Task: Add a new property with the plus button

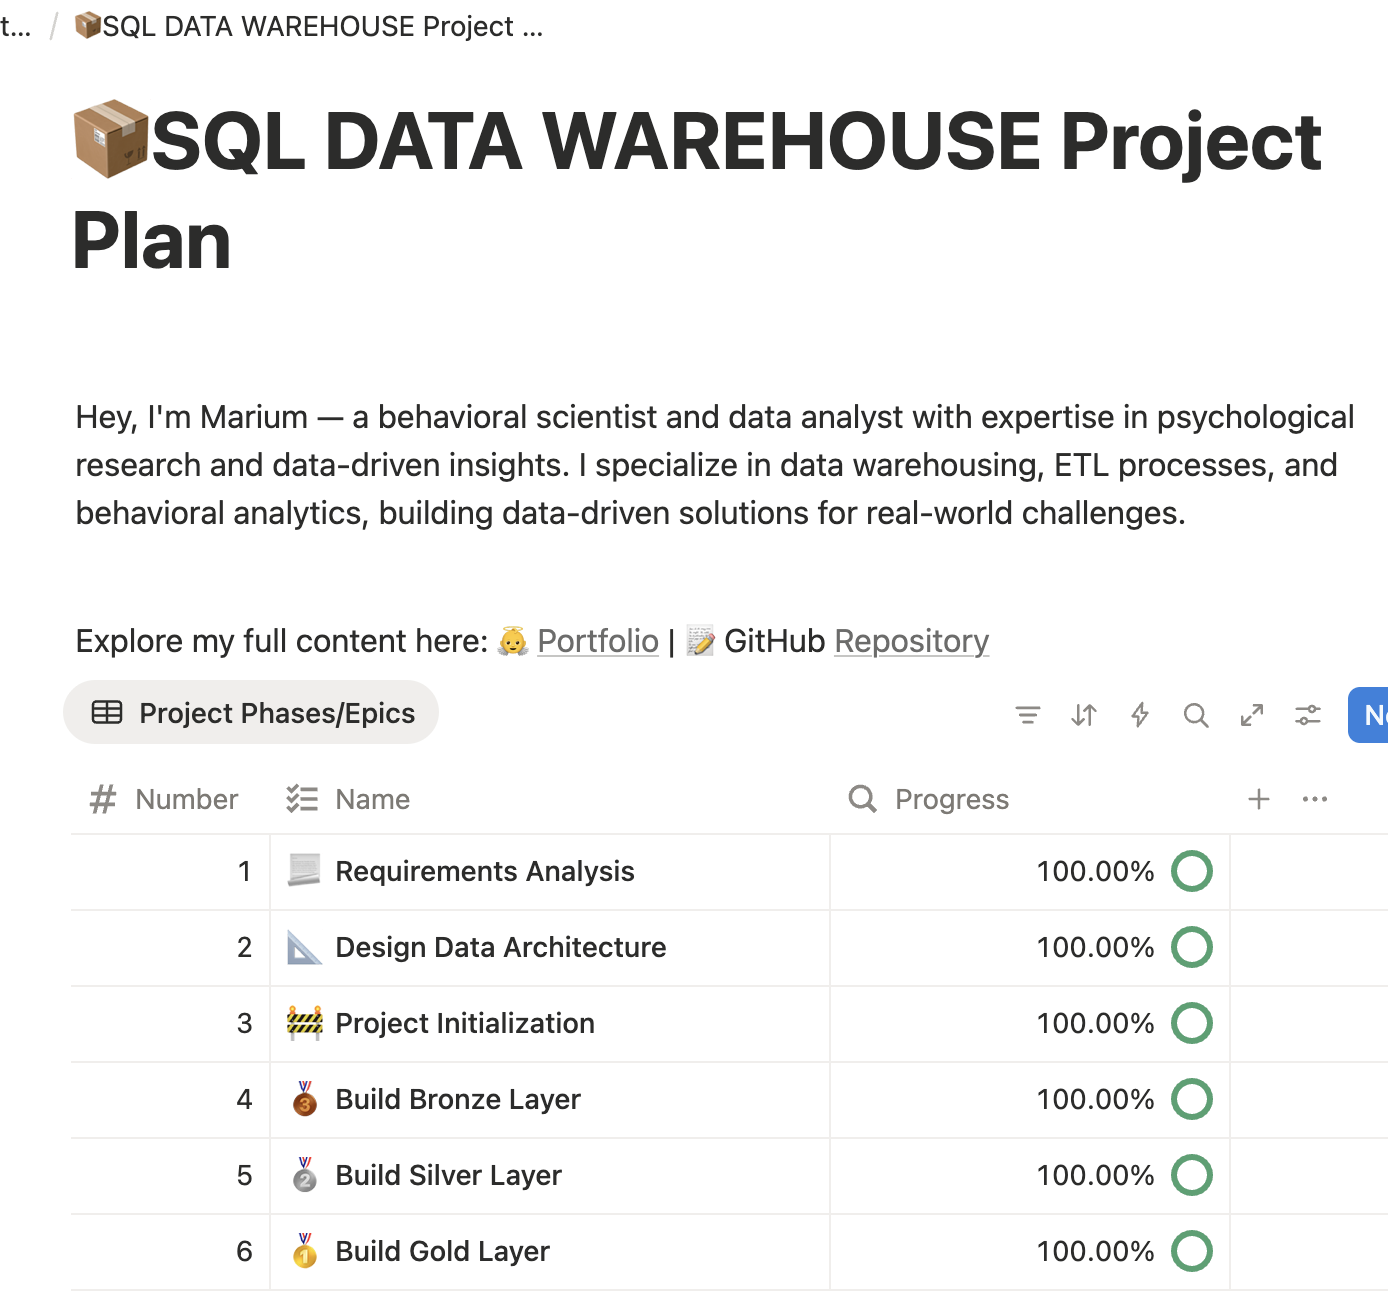Action: [1258, 799]
